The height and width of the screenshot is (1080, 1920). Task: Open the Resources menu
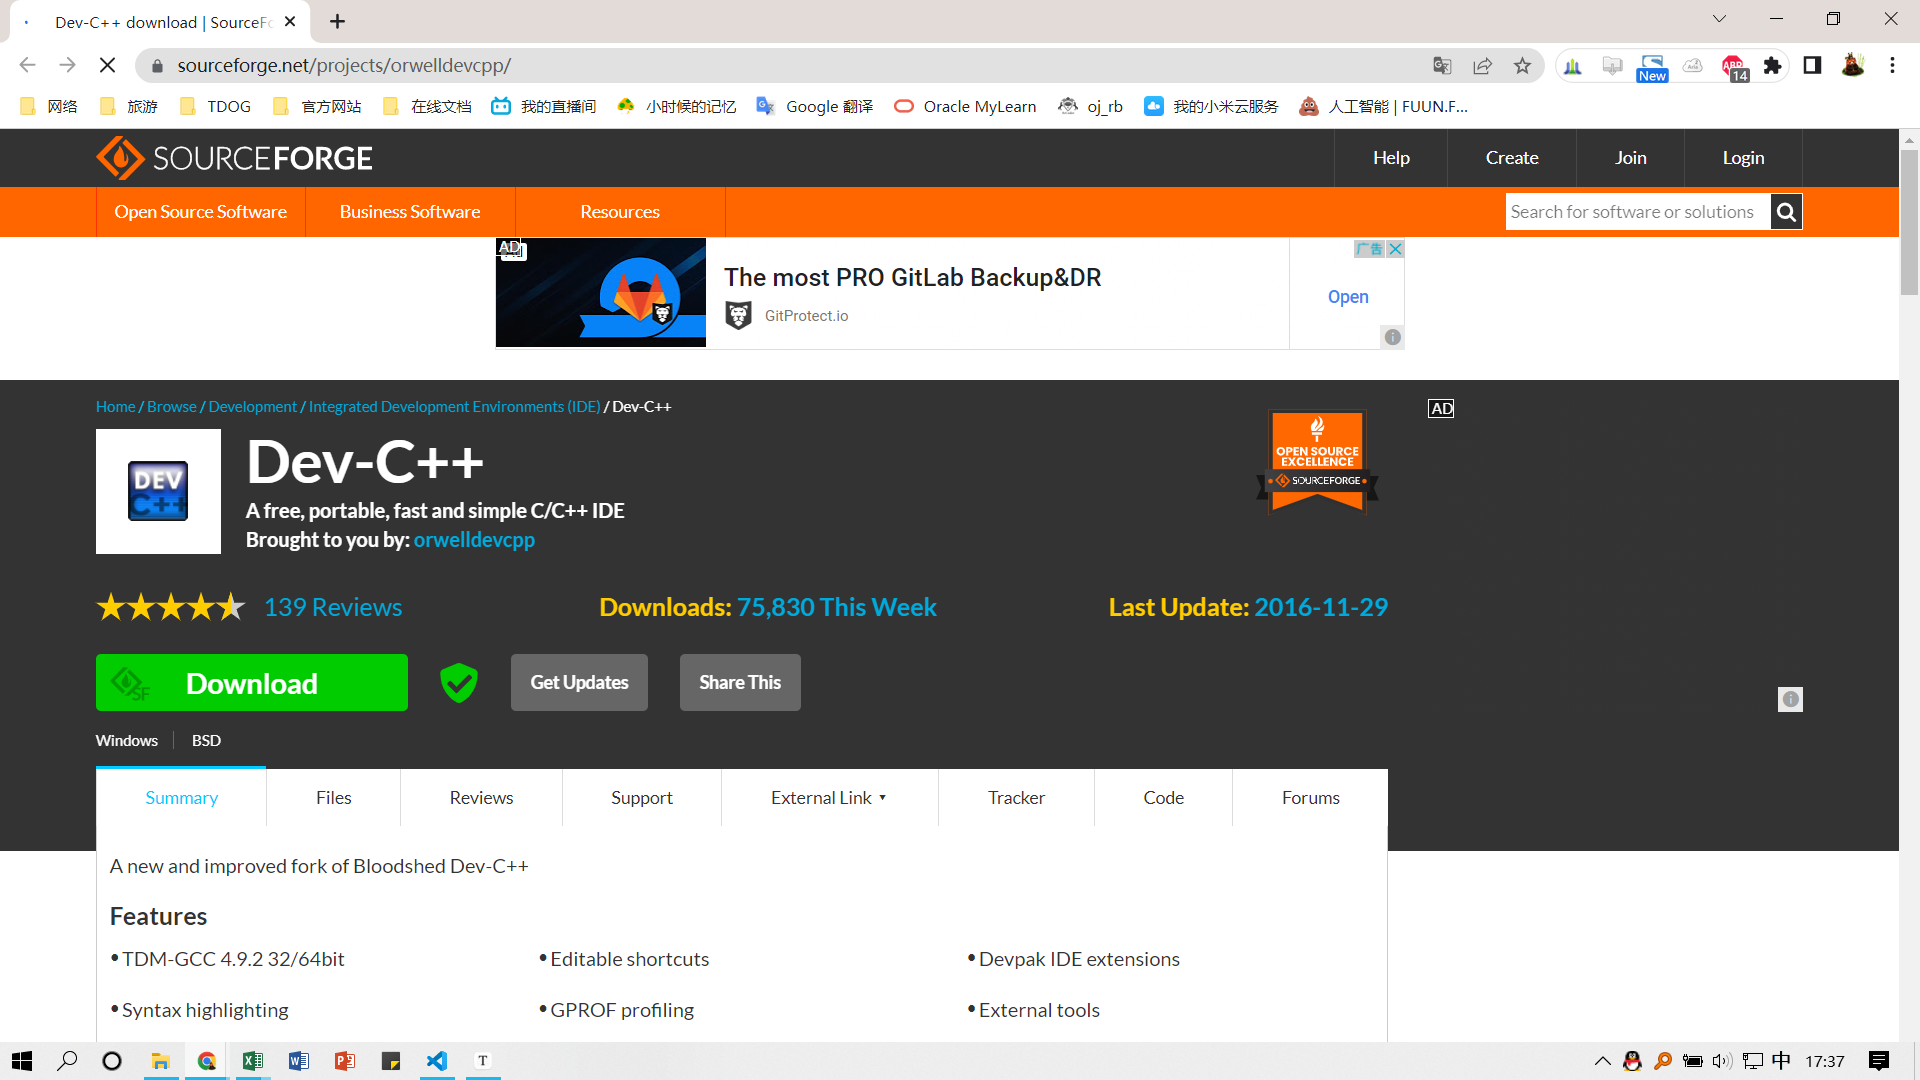click(620, 212)
